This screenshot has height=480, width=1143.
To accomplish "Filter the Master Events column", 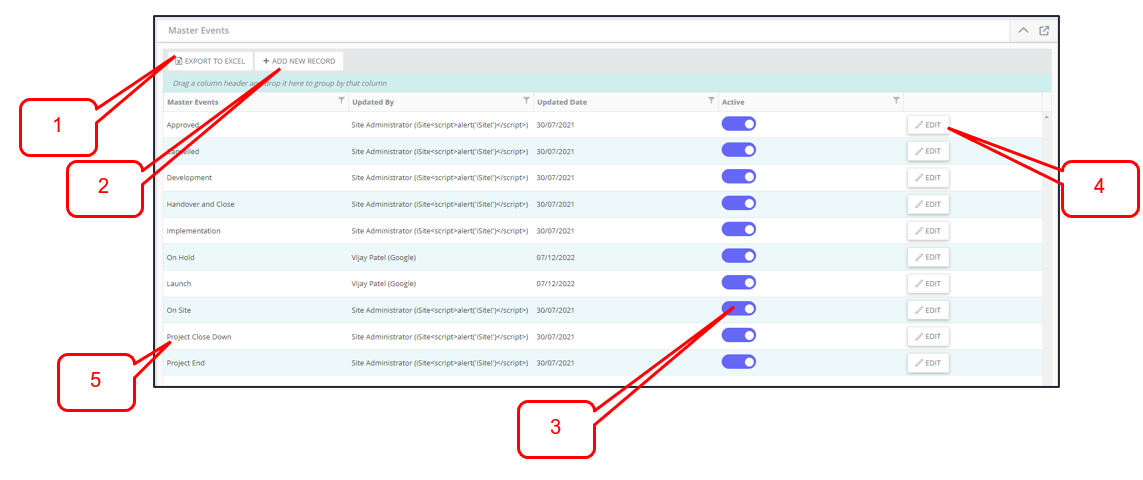I will (341, 101).
